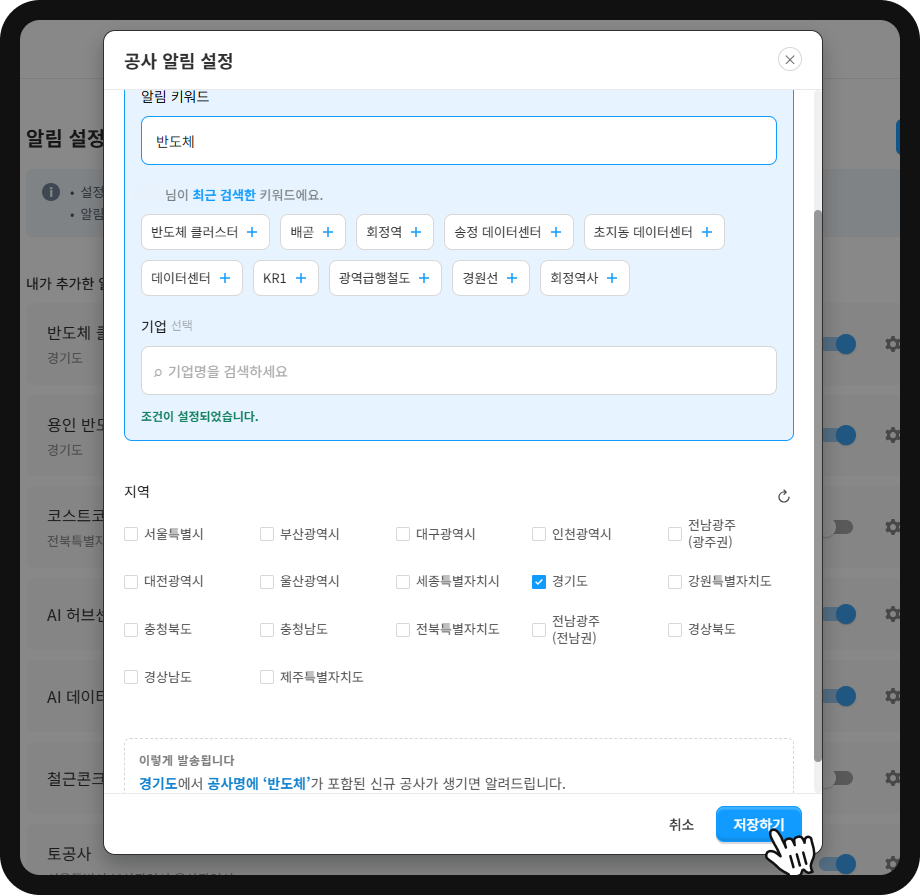The height and width of the screenshot is (895, 920).
Task: Check the 충청북도 region checkbox
Action: coord(131,630)
